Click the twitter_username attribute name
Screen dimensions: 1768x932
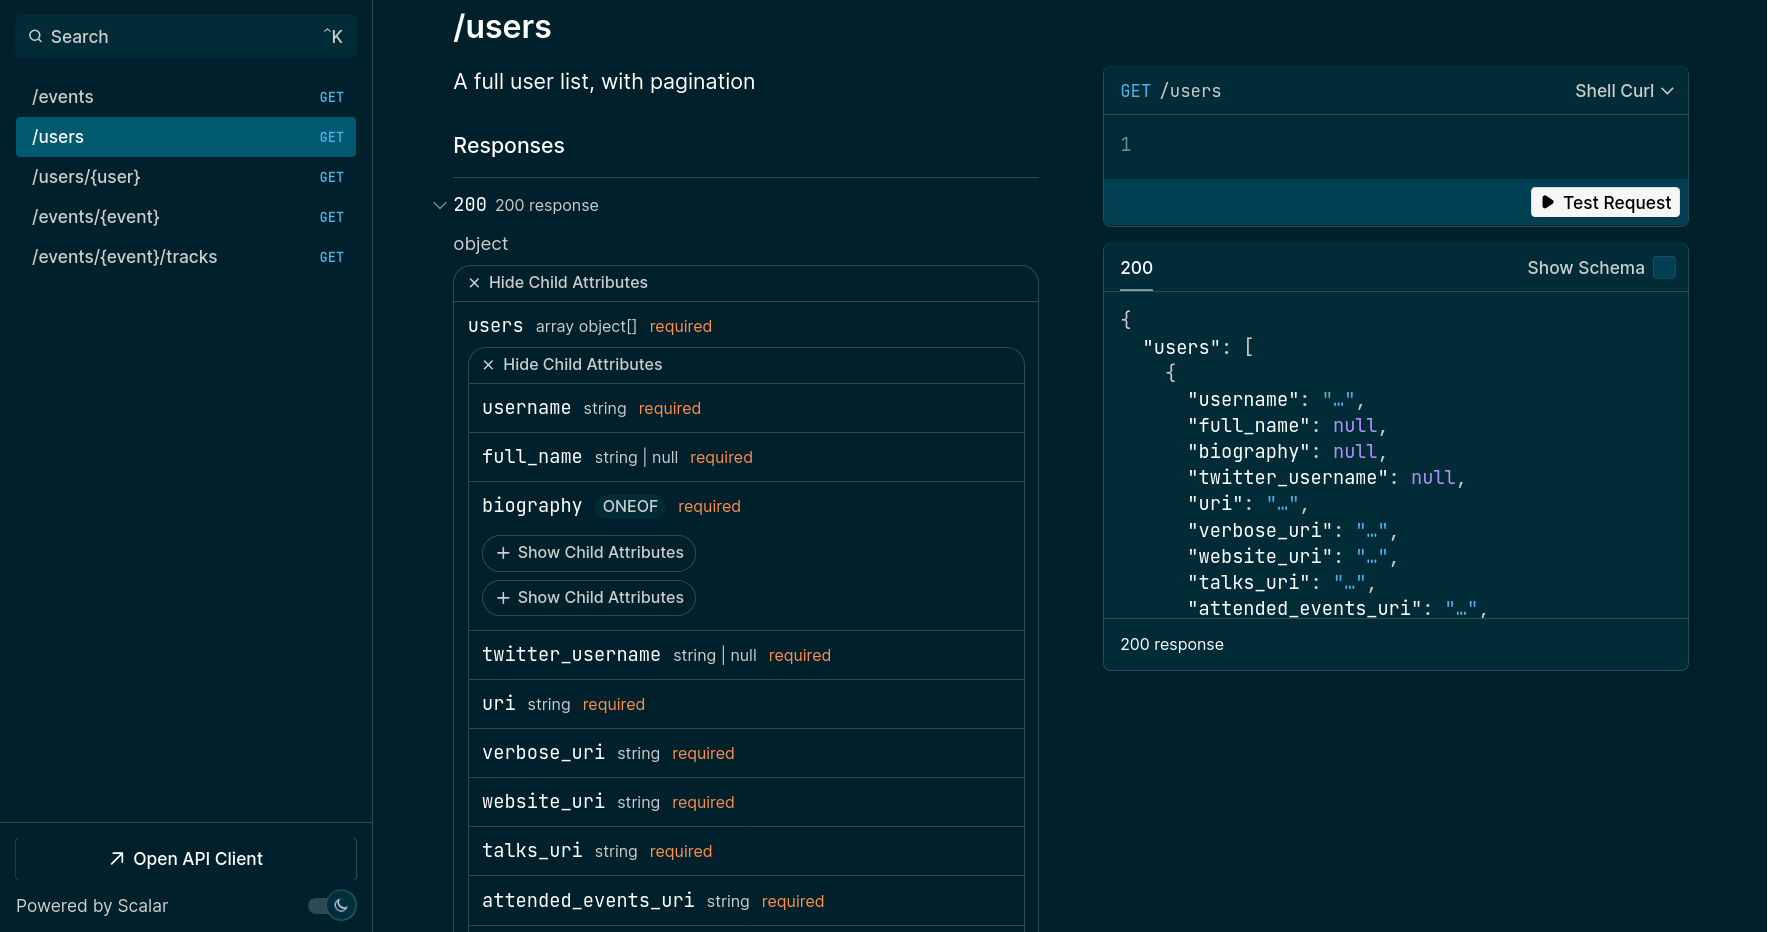(571, 655)
